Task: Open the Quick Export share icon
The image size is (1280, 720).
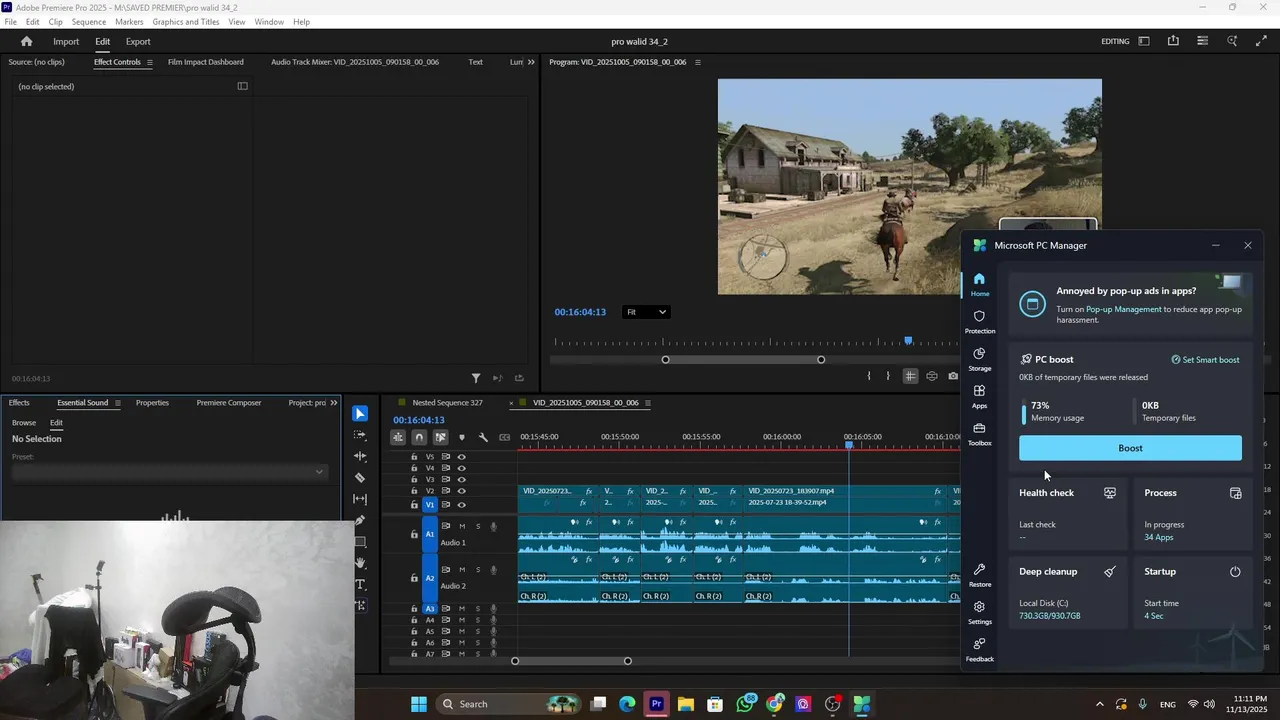Action: coord(1173,41)
